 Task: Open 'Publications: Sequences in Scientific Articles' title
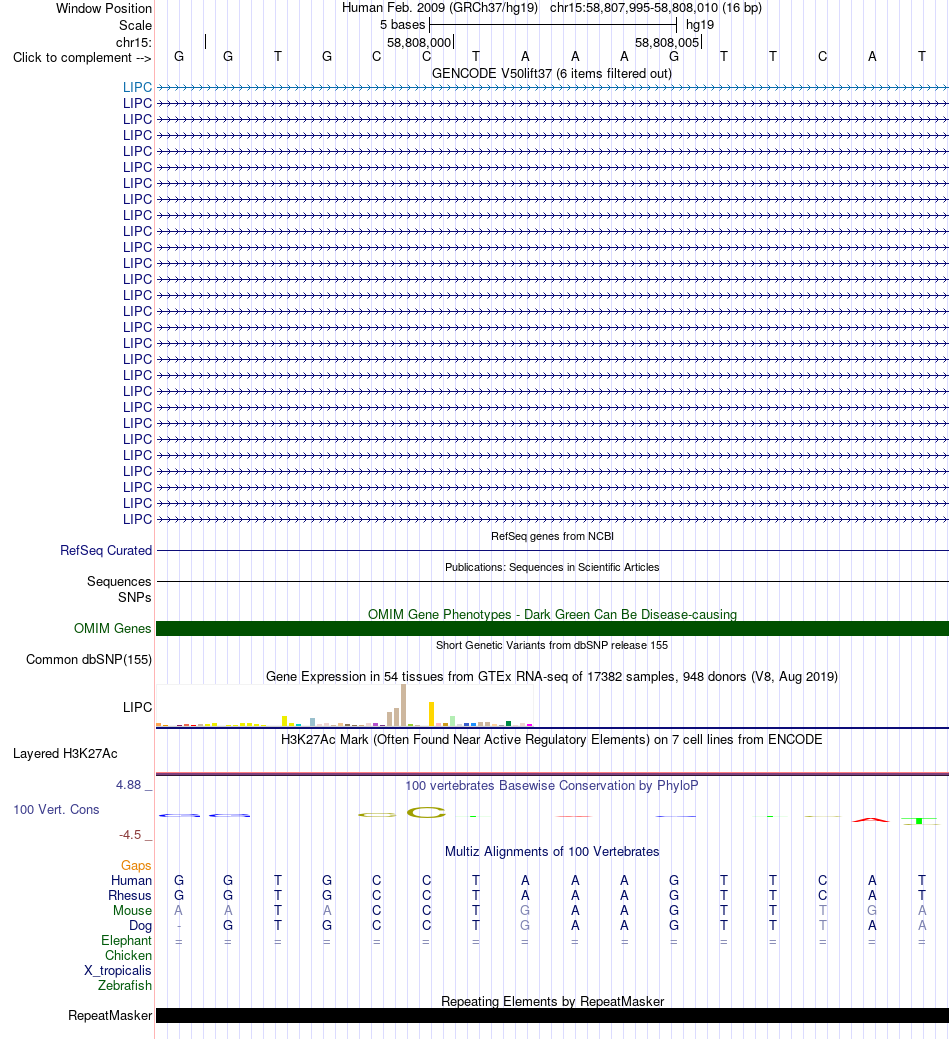[x=552, y=567]
